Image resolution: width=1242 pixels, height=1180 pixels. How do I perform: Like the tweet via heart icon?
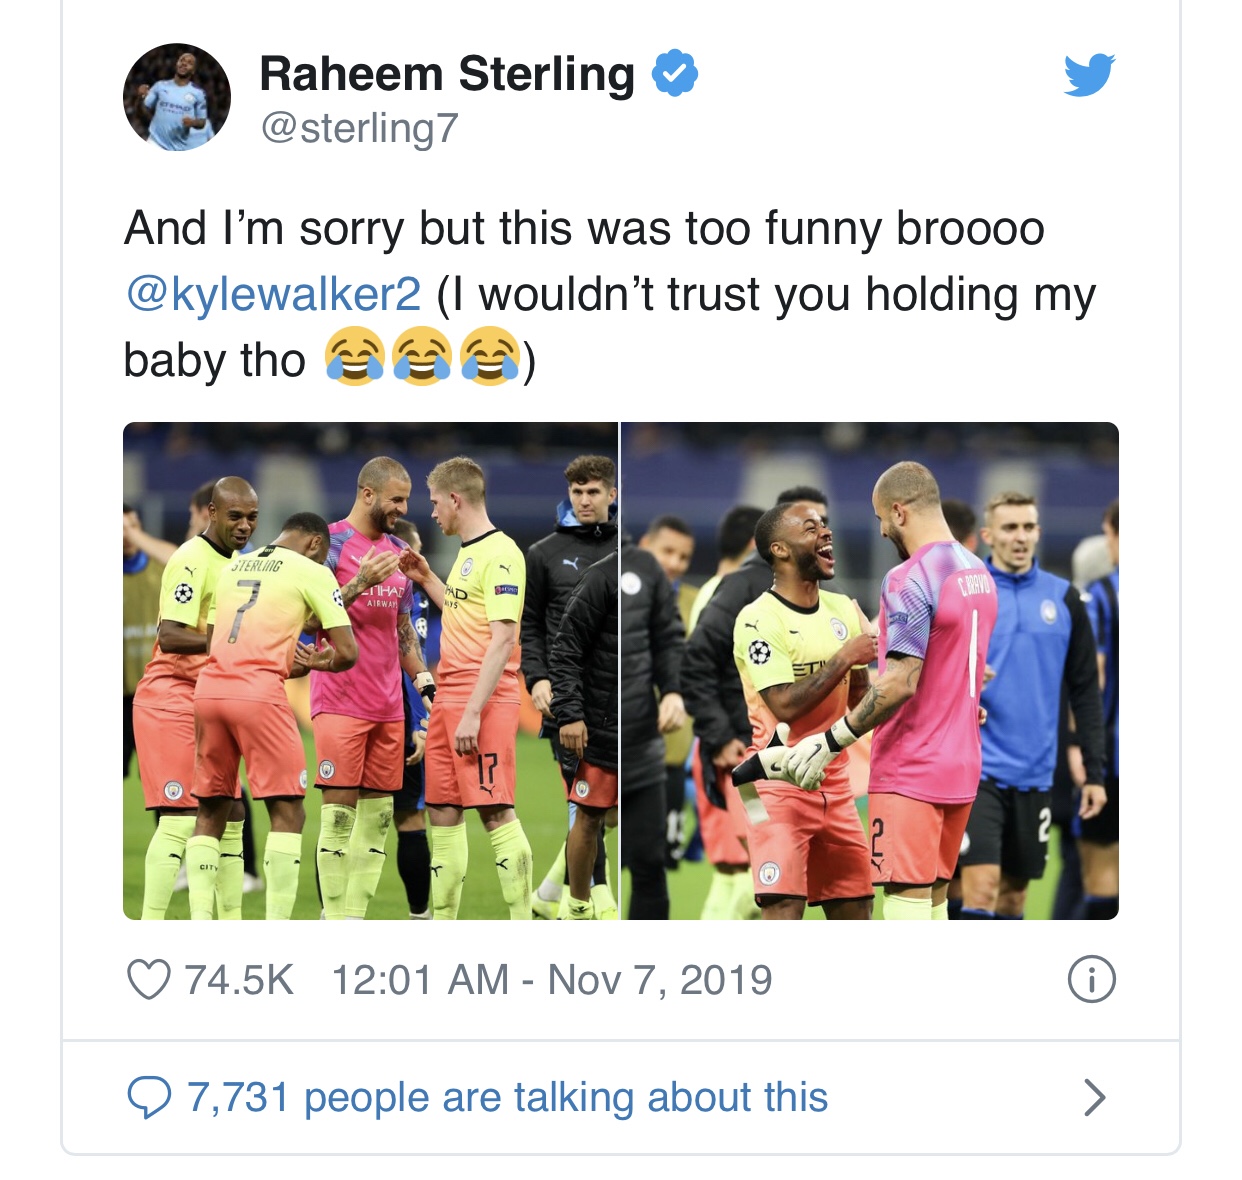coord(148,979)
